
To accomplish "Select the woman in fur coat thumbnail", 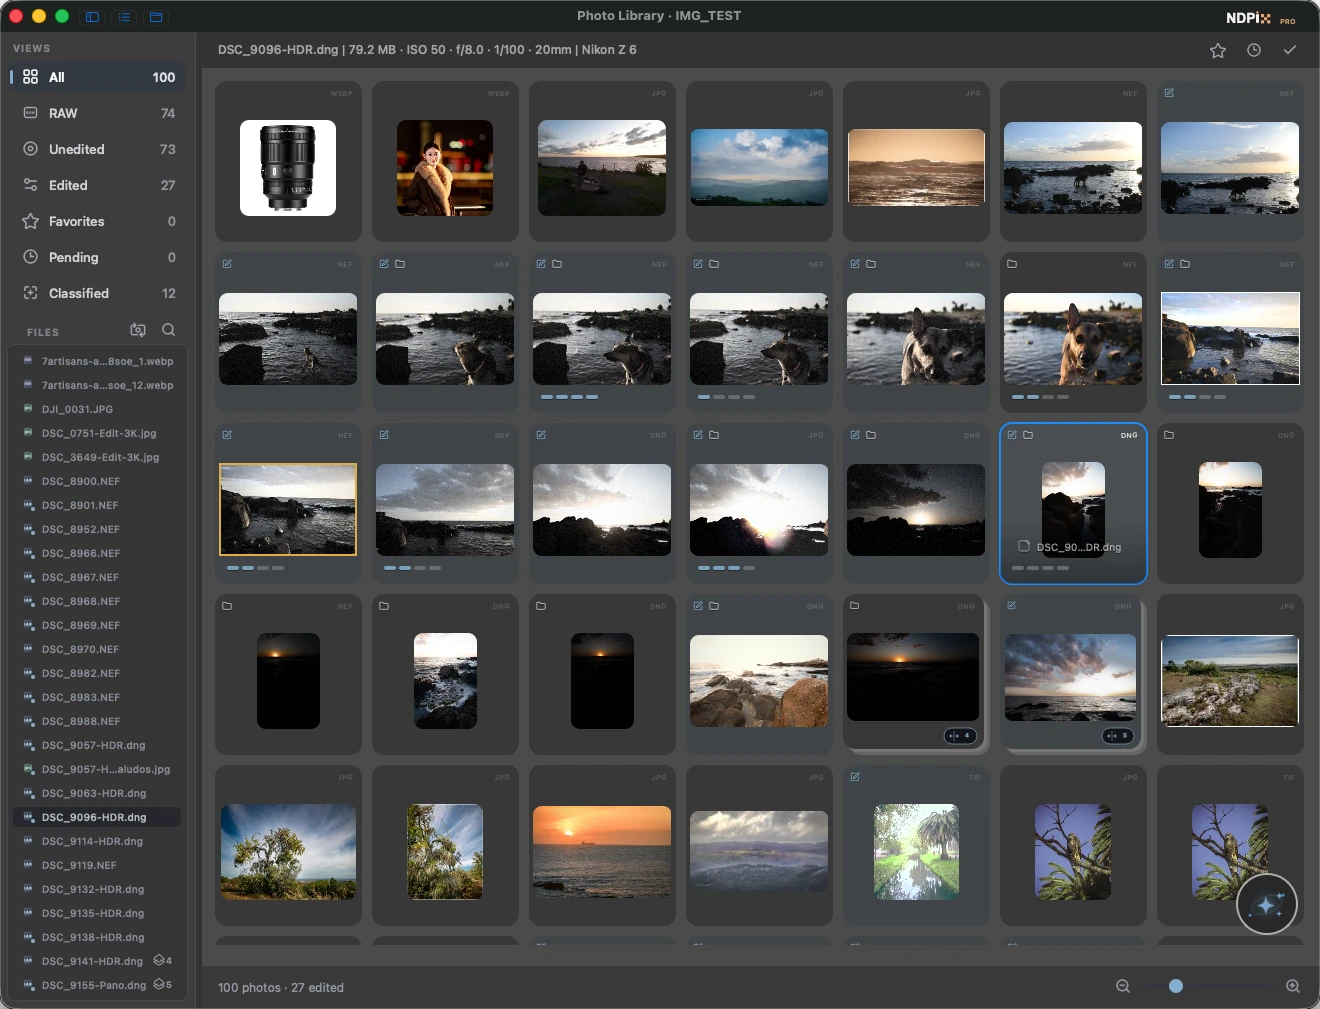I will click(x=445, y=168).
